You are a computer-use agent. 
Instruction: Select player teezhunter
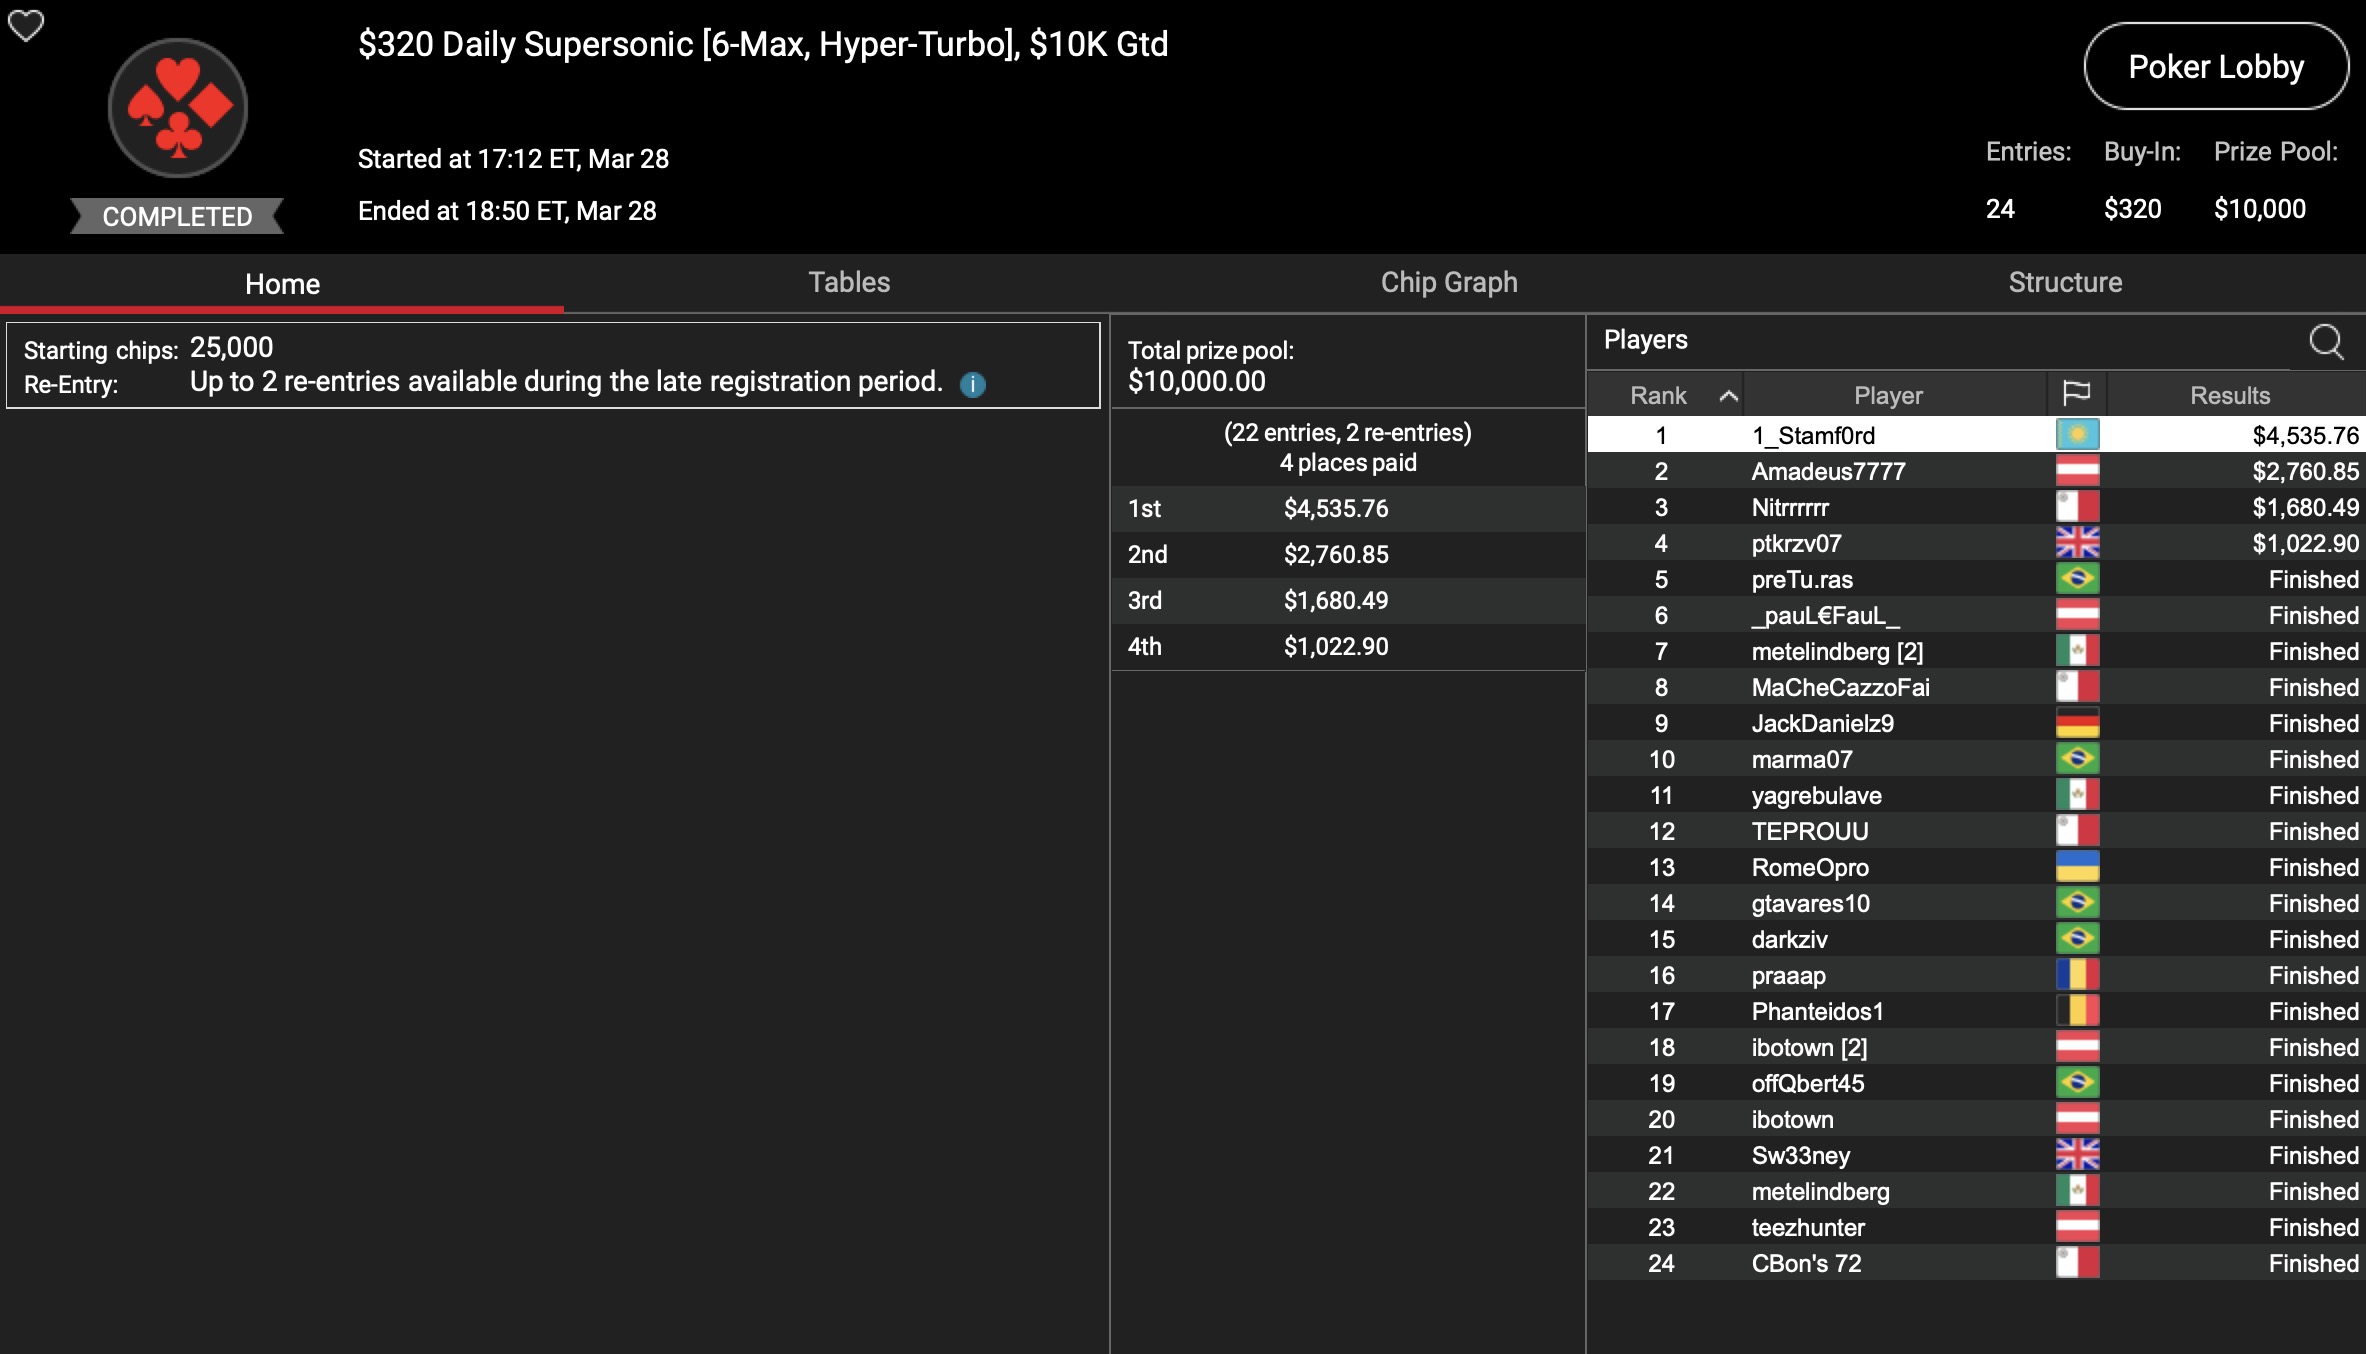[1976, 1227]
